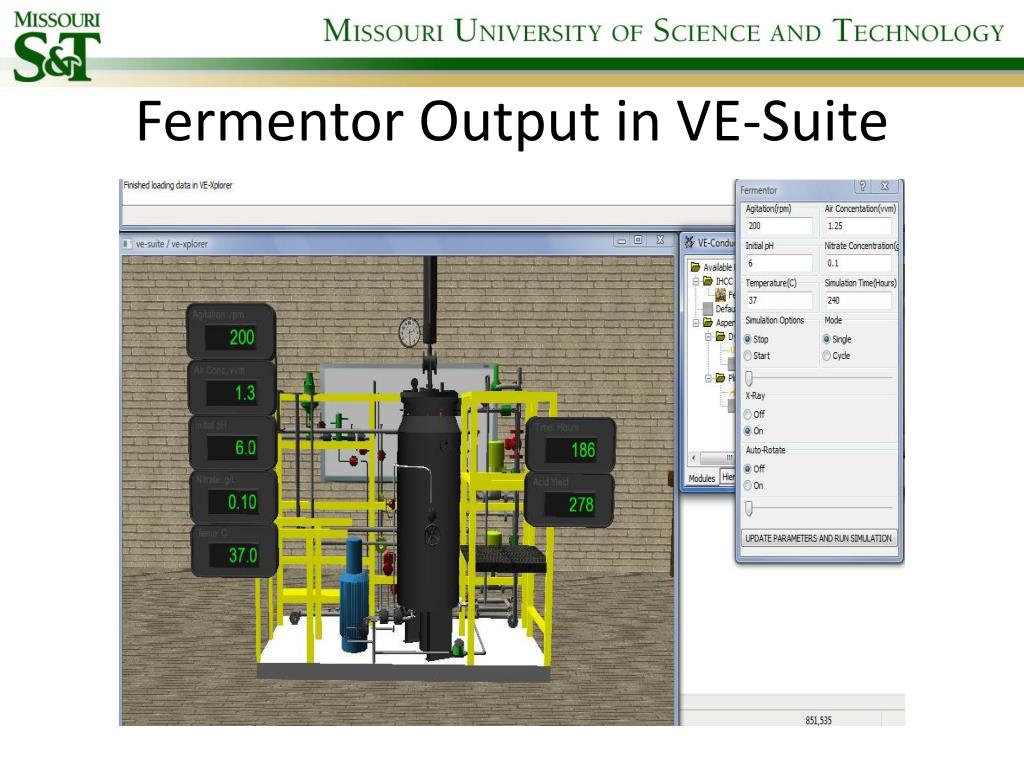The image size is (1024, 768).
Task: Click the folder icon beginning with Pl under Aspen
Action: click(720, 377)
